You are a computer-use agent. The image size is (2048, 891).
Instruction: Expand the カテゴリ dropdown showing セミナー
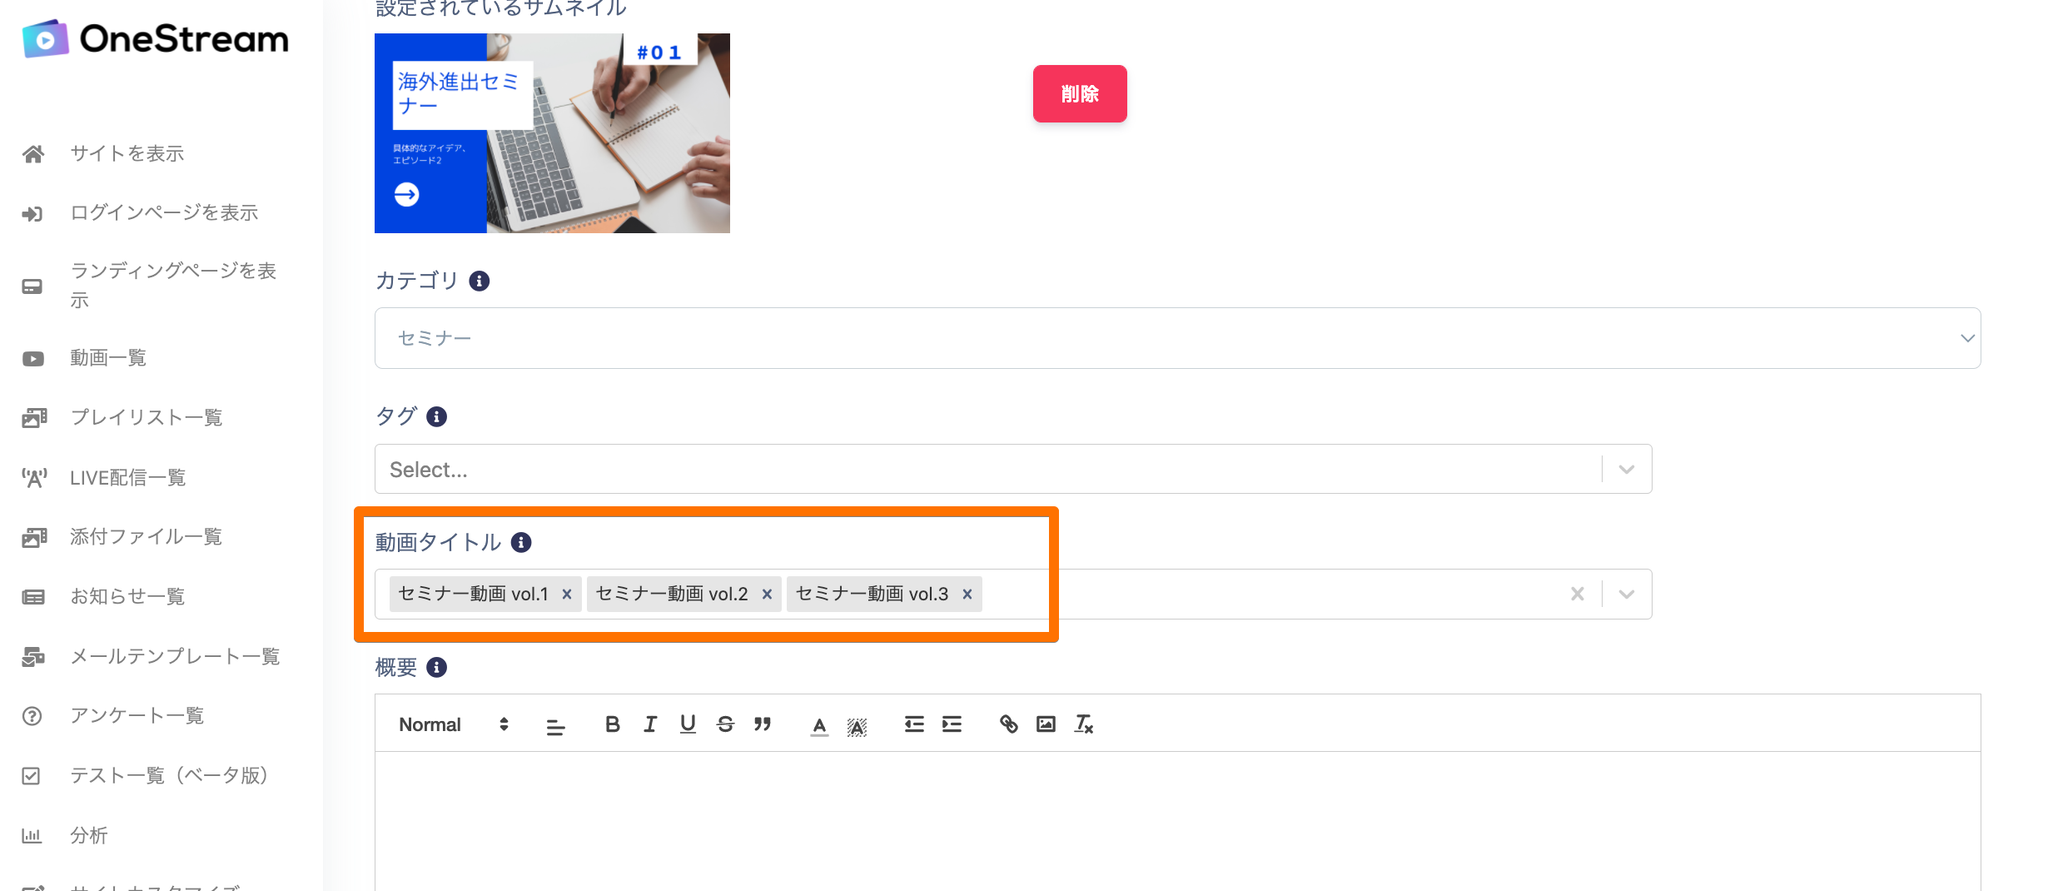point(1177,338)
